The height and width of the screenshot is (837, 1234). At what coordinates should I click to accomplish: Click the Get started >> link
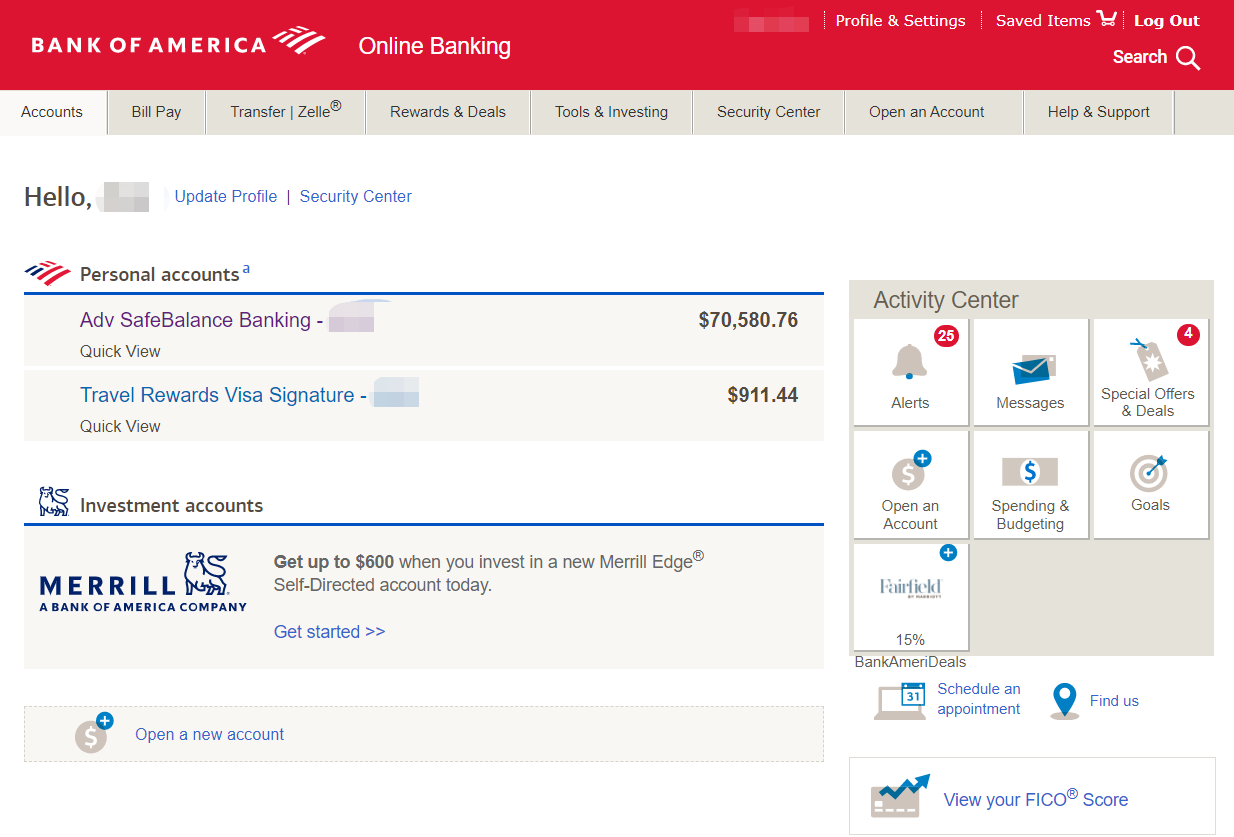point(330,632)
